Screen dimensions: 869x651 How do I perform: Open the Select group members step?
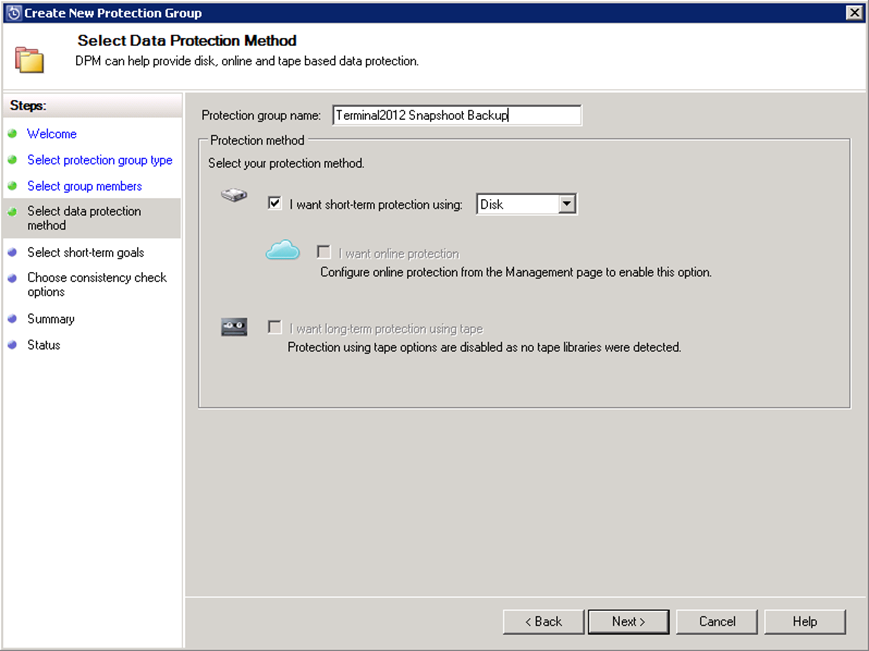tap(84, 186)
